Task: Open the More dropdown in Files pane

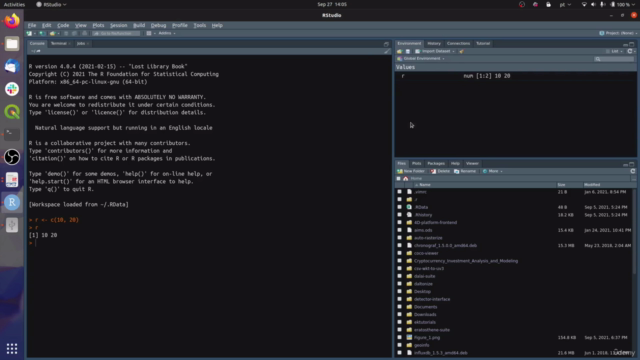Action: [492, 171]
